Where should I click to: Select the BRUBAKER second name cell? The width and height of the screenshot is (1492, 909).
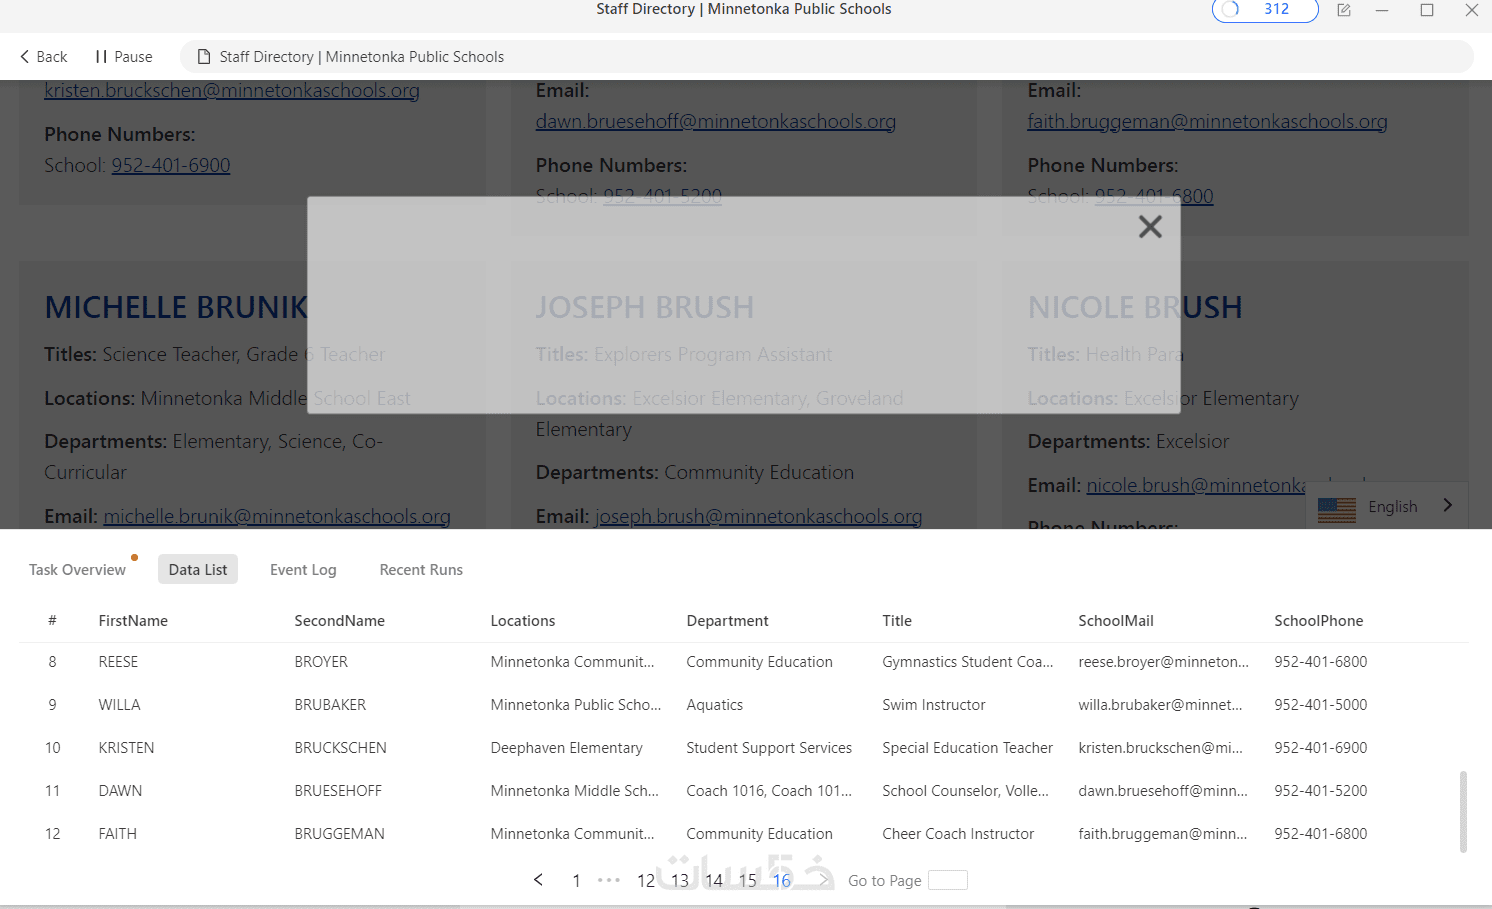pos(330,705)
